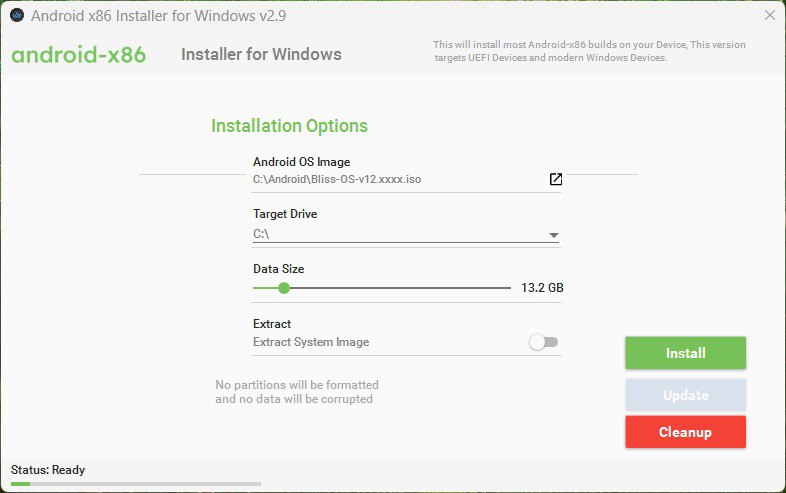Click the android-x86 logo in the header
786x493 pixels.
click(79, 55)
